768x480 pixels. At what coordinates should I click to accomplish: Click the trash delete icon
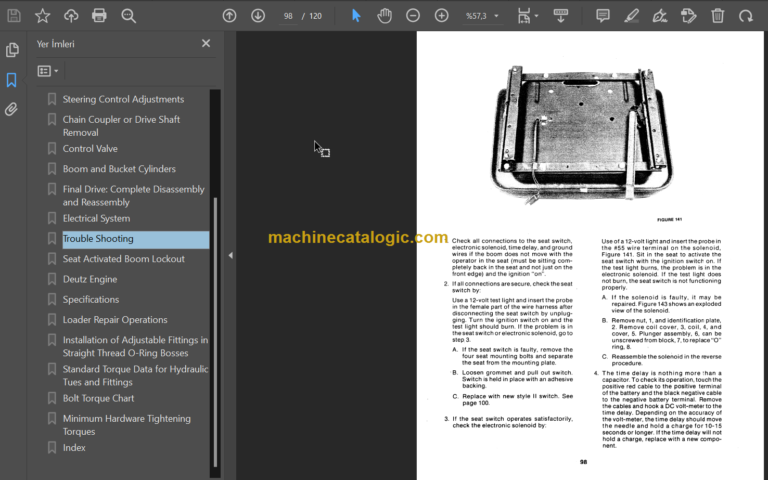pyautogui.click(x=718, y=15)
